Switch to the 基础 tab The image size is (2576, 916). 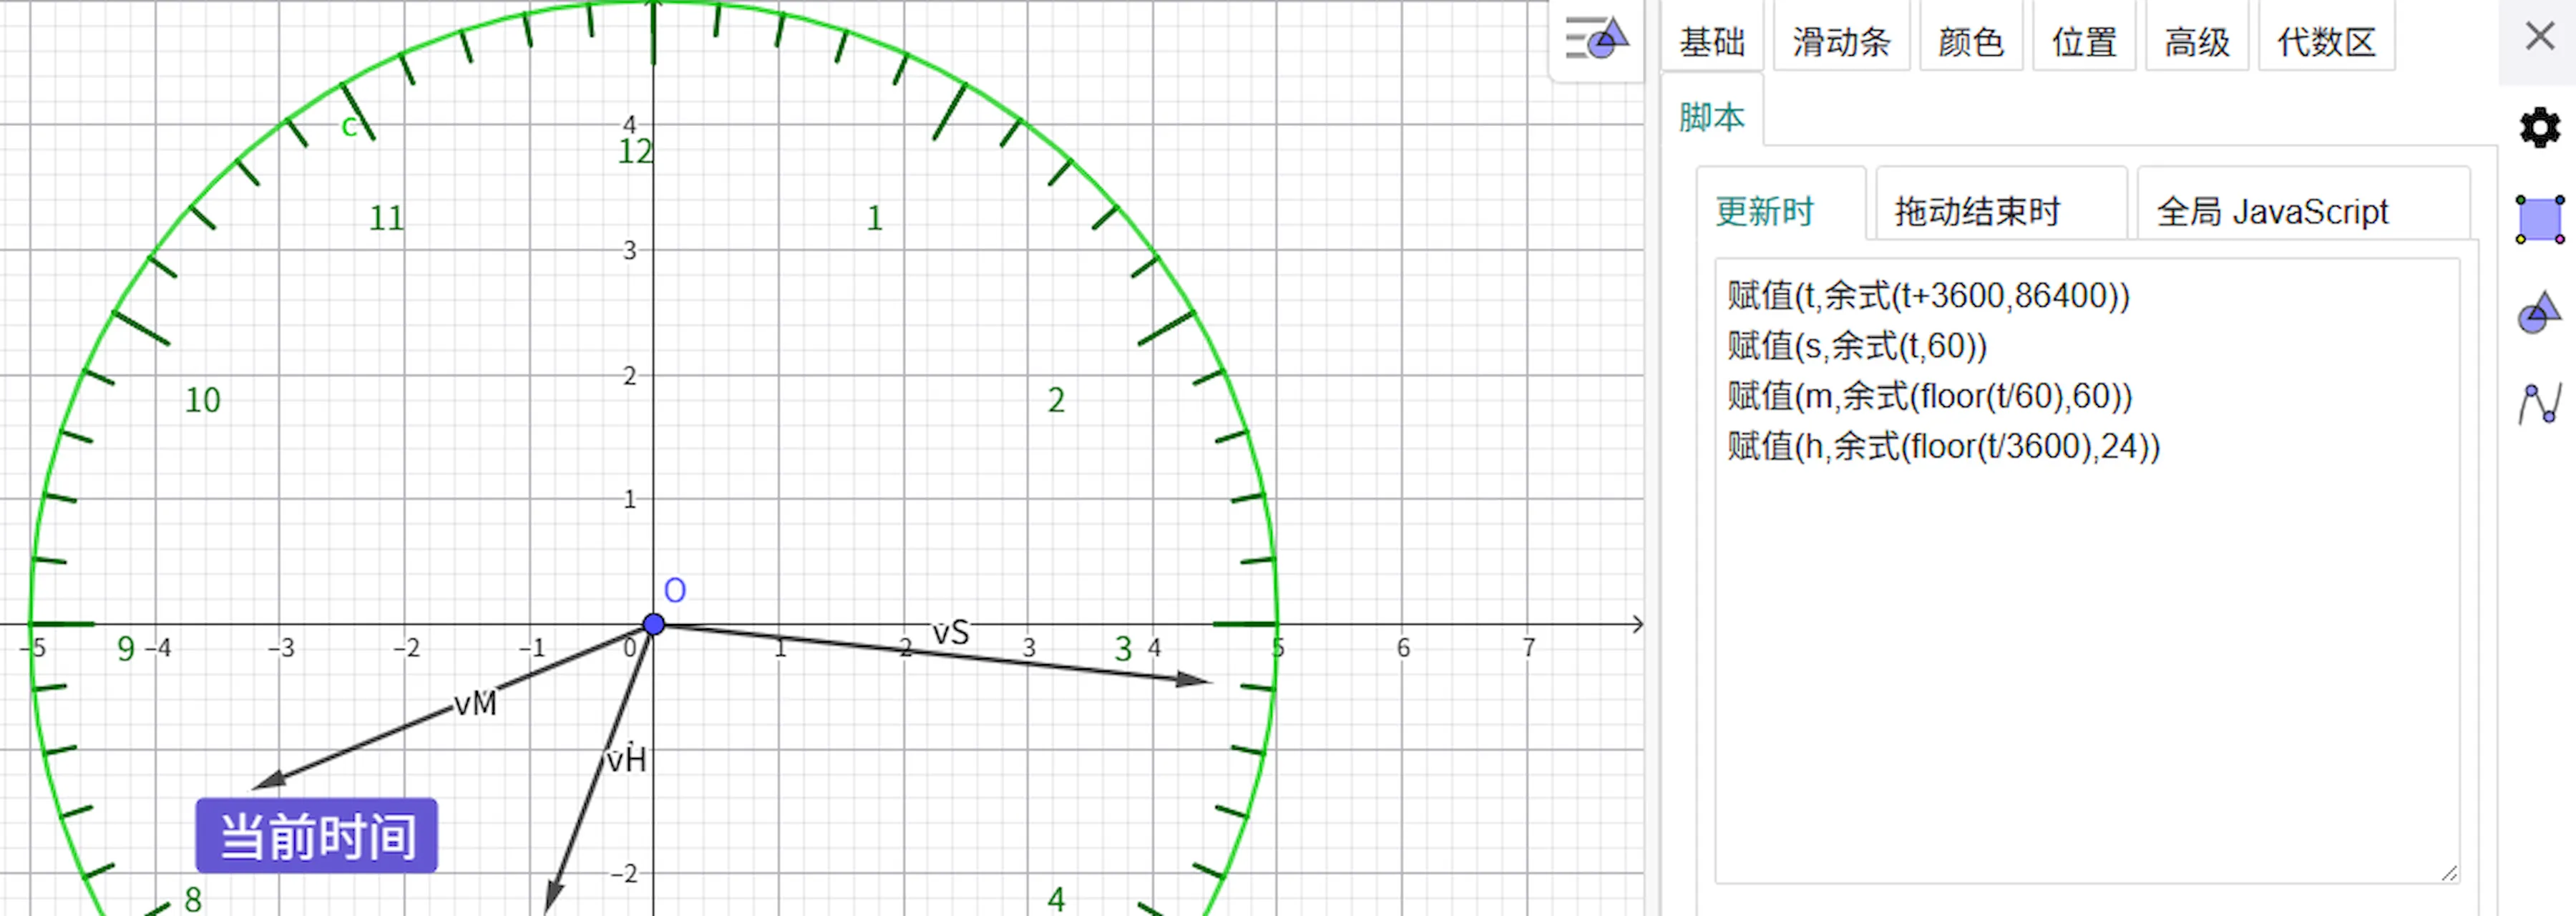[x=1711, y=42]
